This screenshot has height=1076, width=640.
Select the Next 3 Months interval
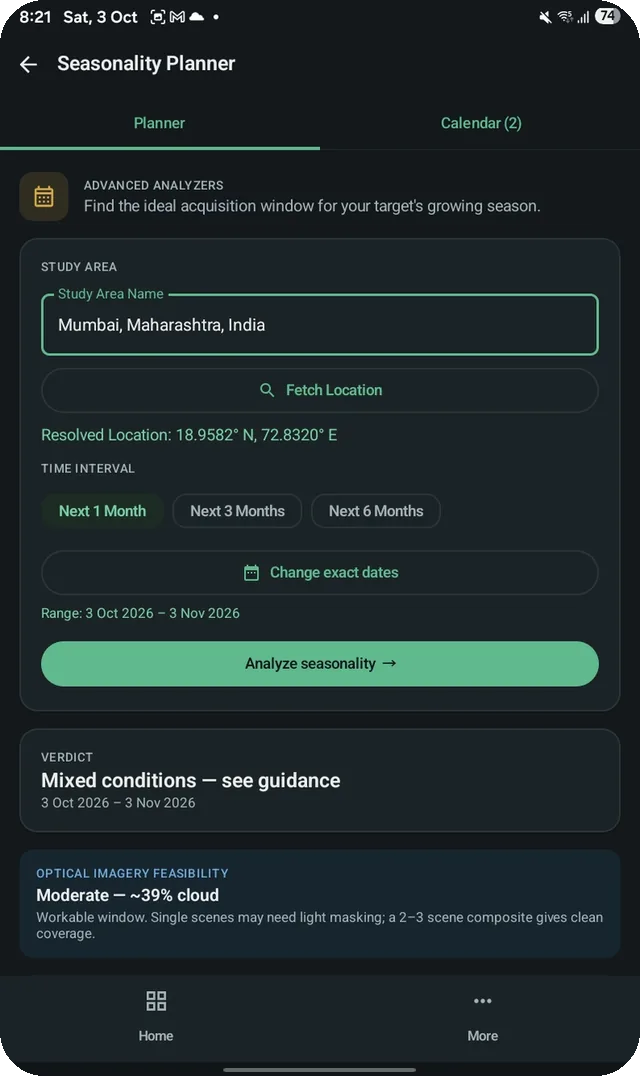coord(237,511)
